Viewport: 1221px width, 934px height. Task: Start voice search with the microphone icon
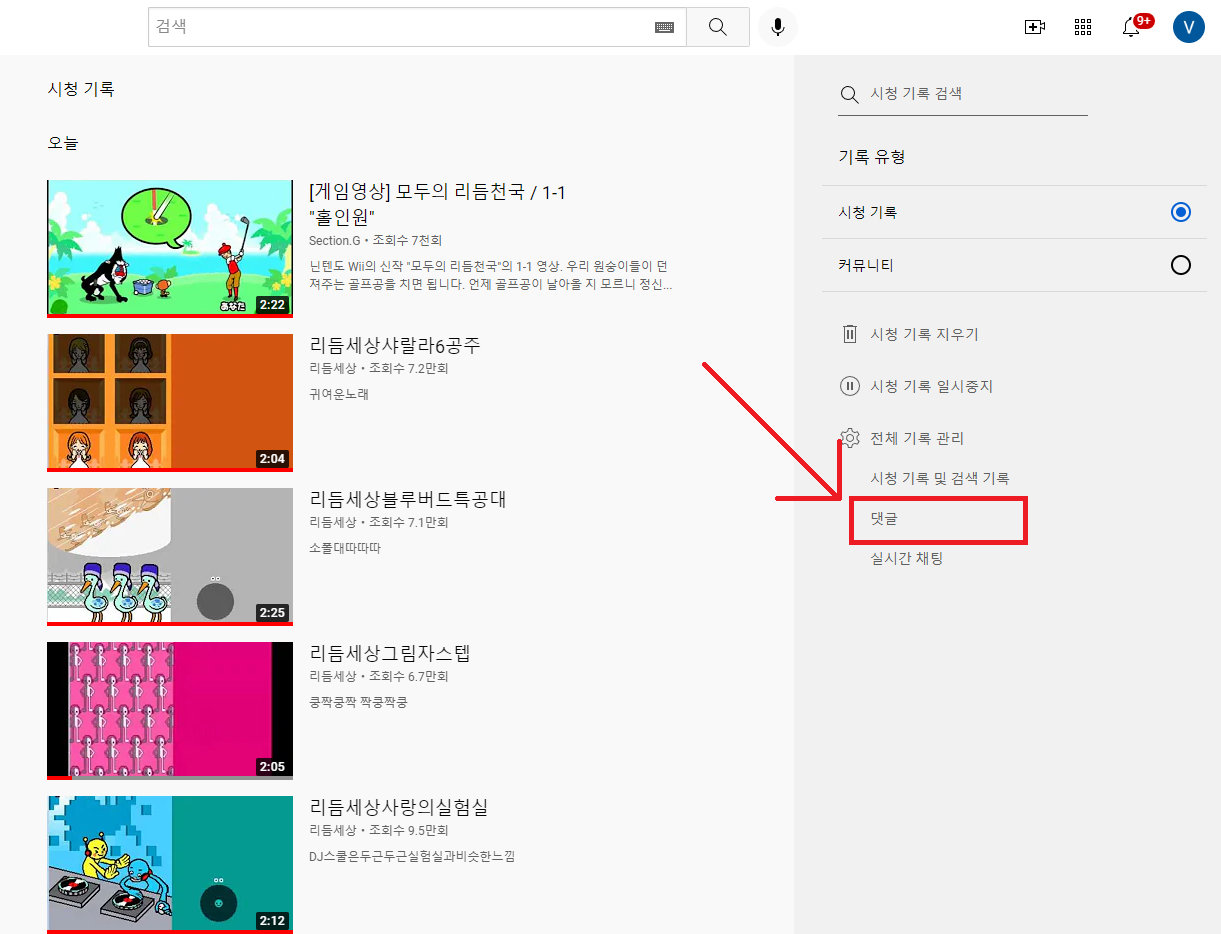[778, 27]
